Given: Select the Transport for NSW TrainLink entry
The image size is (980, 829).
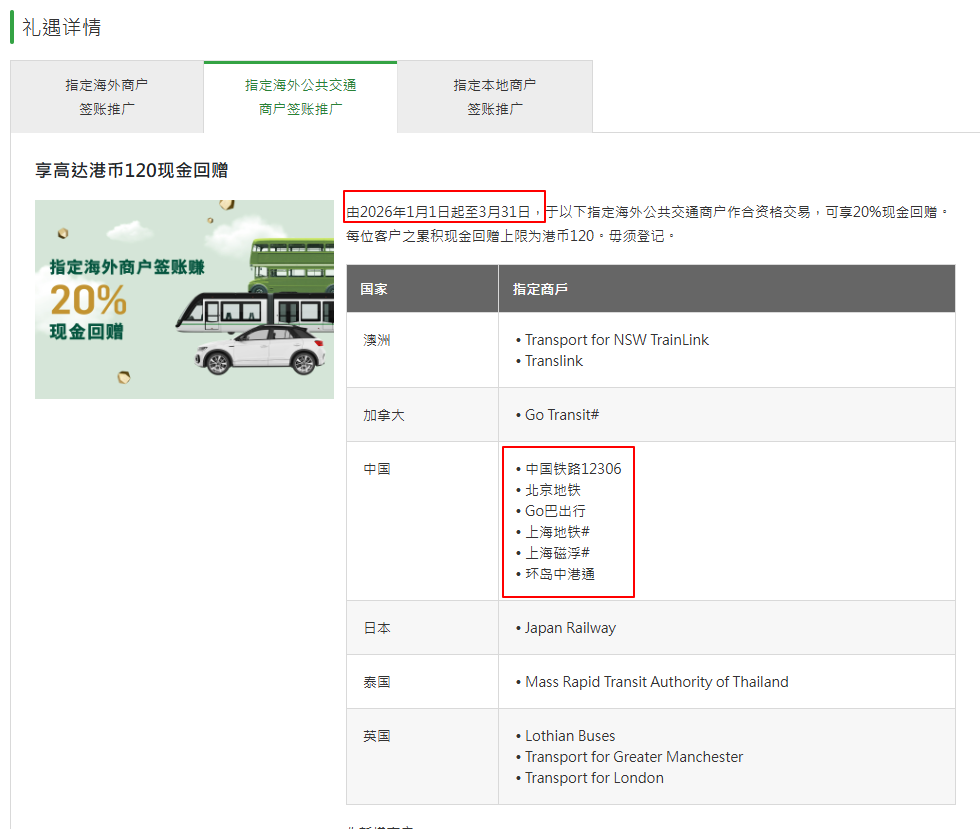Looking at the screenshot, I should [x=616, y=340].
